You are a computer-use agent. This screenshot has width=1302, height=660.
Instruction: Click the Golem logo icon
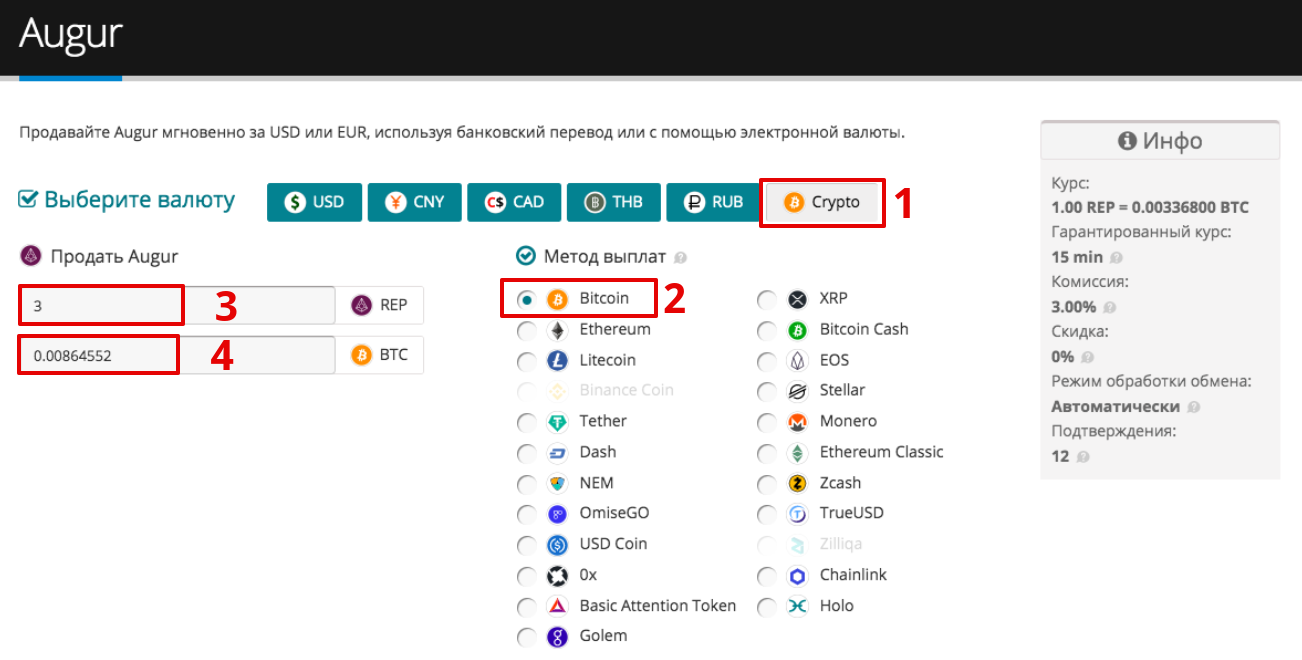(557, 637)
